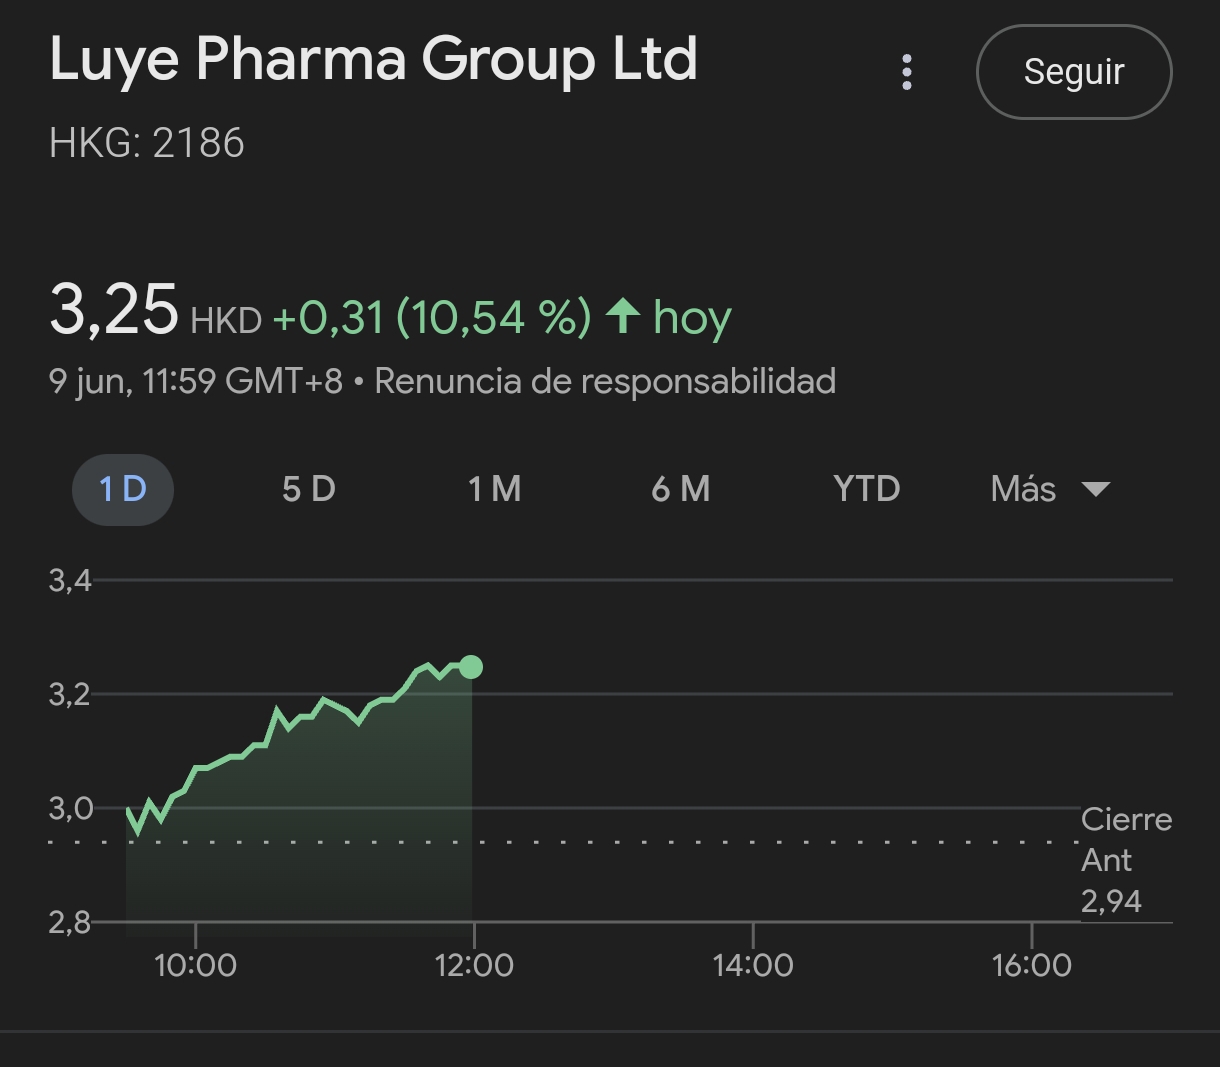
Task: Click the 10:00 time axis label
Action: pos(196,965)
